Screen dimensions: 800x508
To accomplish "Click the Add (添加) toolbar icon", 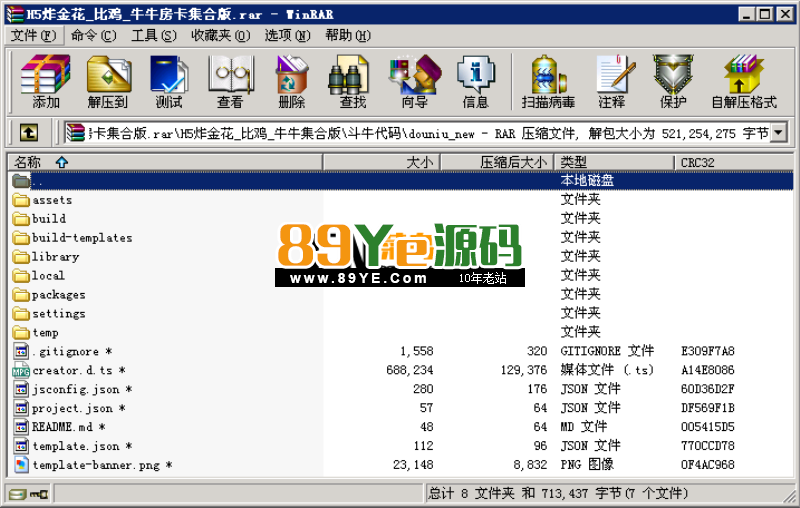I will click(x=46, y=81).
